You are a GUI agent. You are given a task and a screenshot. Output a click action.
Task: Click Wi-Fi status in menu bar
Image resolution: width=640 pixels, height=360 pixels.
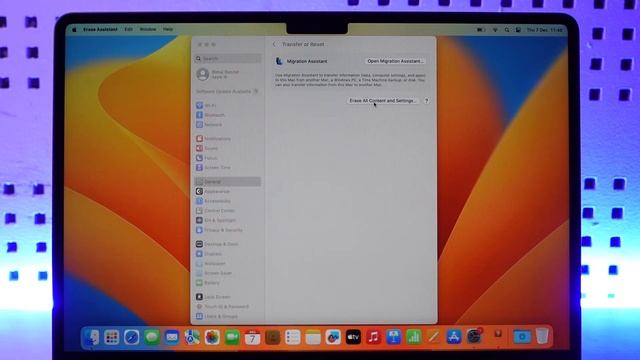coord(495,30)
